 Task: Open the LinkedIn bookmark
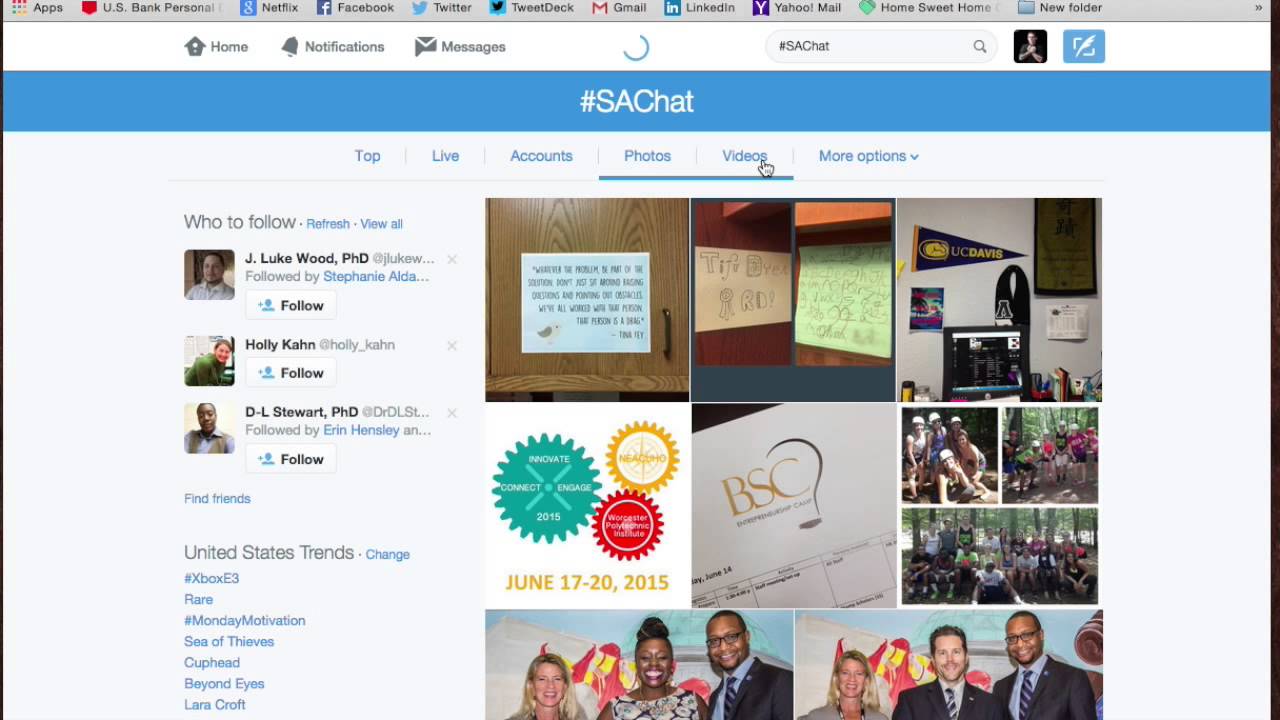point(699,7)
